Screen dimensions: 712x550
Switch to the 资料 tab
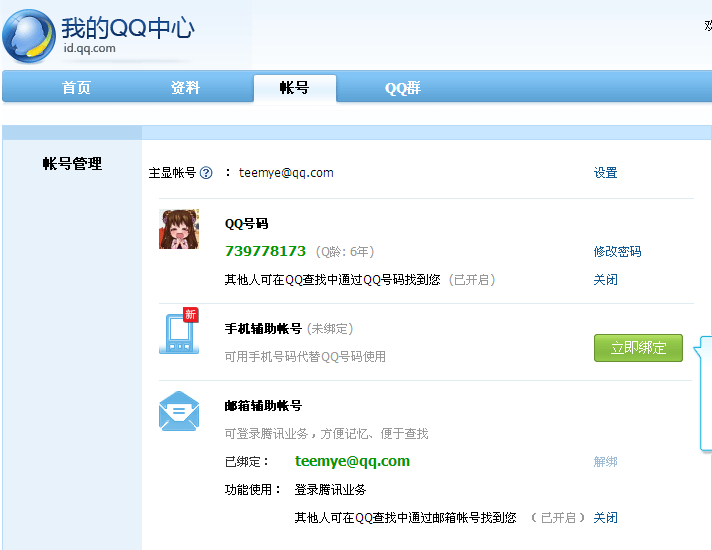185,88
